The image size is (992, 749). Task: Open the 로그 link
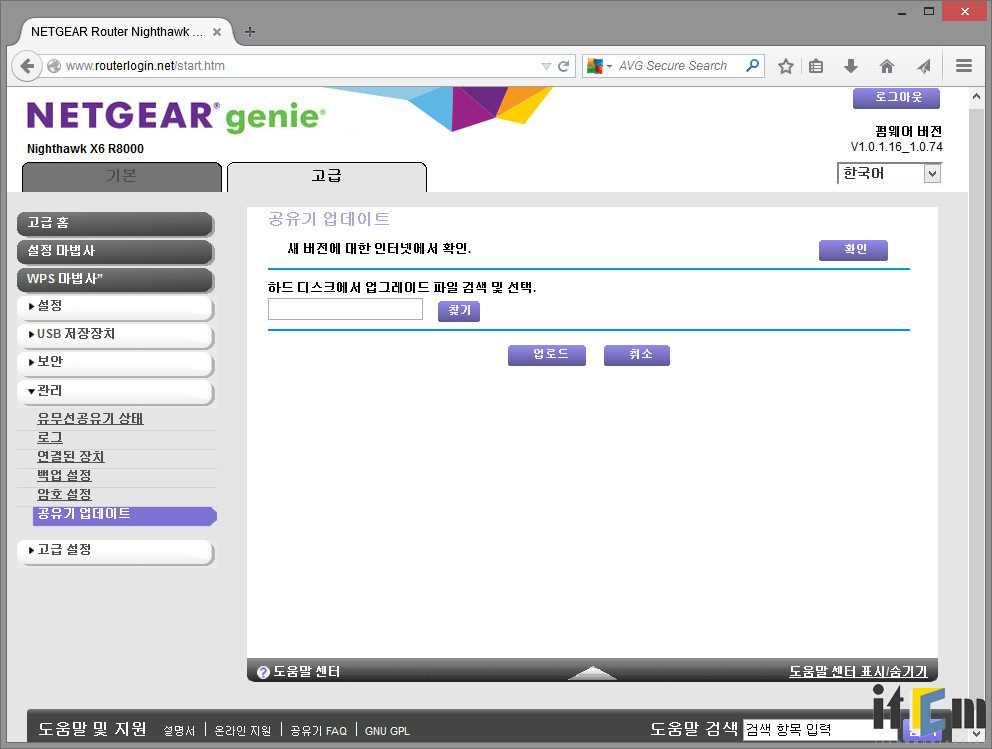coord(50,437)
